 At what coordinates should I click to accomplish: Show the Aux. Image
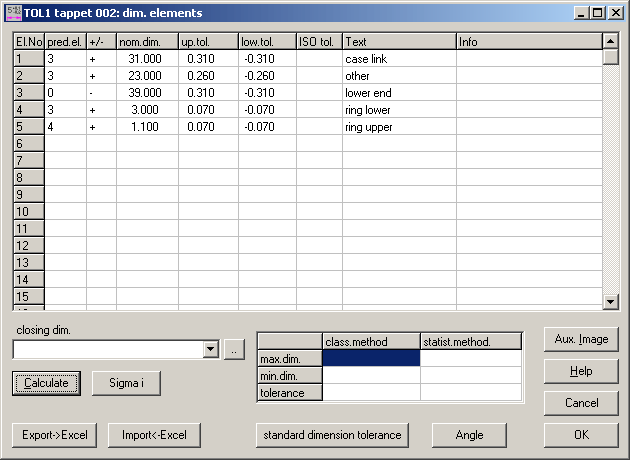pyautogui.click(x=581, y=339)
